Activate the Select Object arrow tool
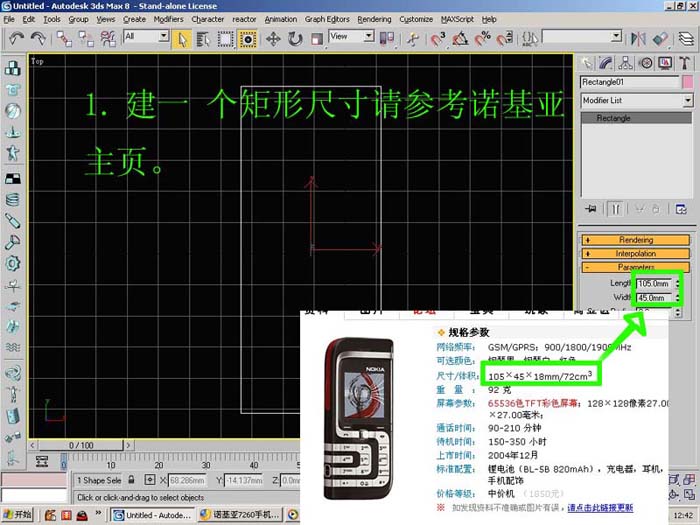Image resolution: width=700 pixels, height=525 pixels. pos(182,39)
